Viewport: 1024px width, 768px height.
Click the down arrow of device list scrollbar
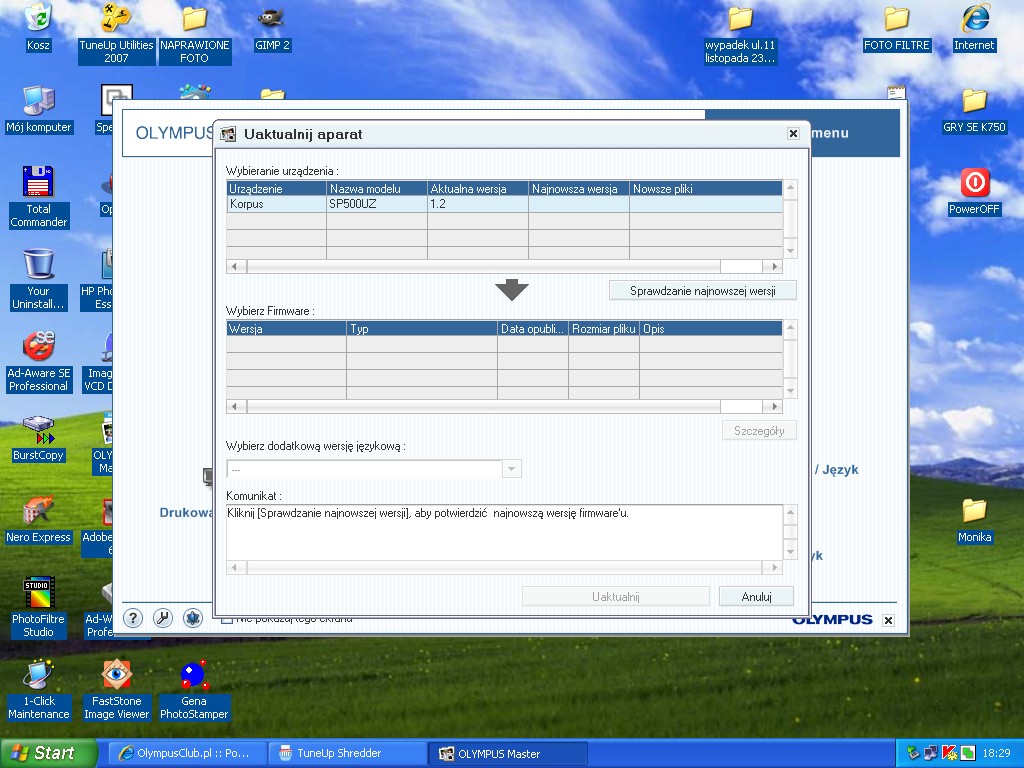click(790, 251)
